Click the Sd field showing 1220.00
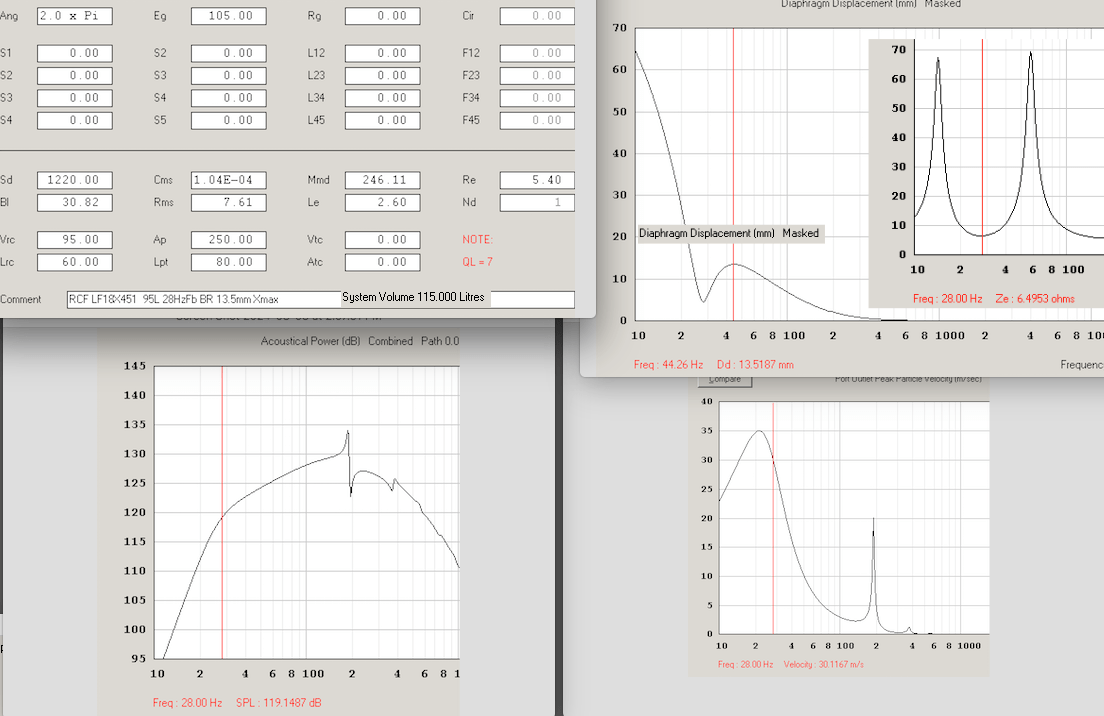1104x716 pixels. click(75, 180)
